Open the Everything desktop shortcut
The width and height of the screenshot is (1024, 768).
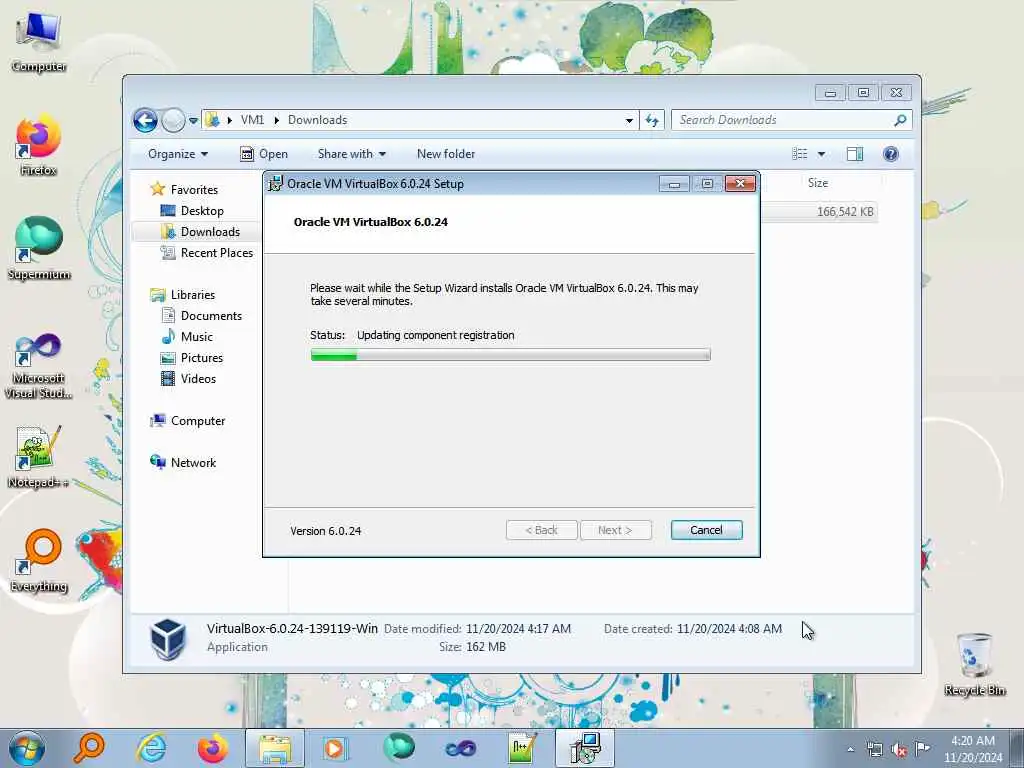click(39, 560)
